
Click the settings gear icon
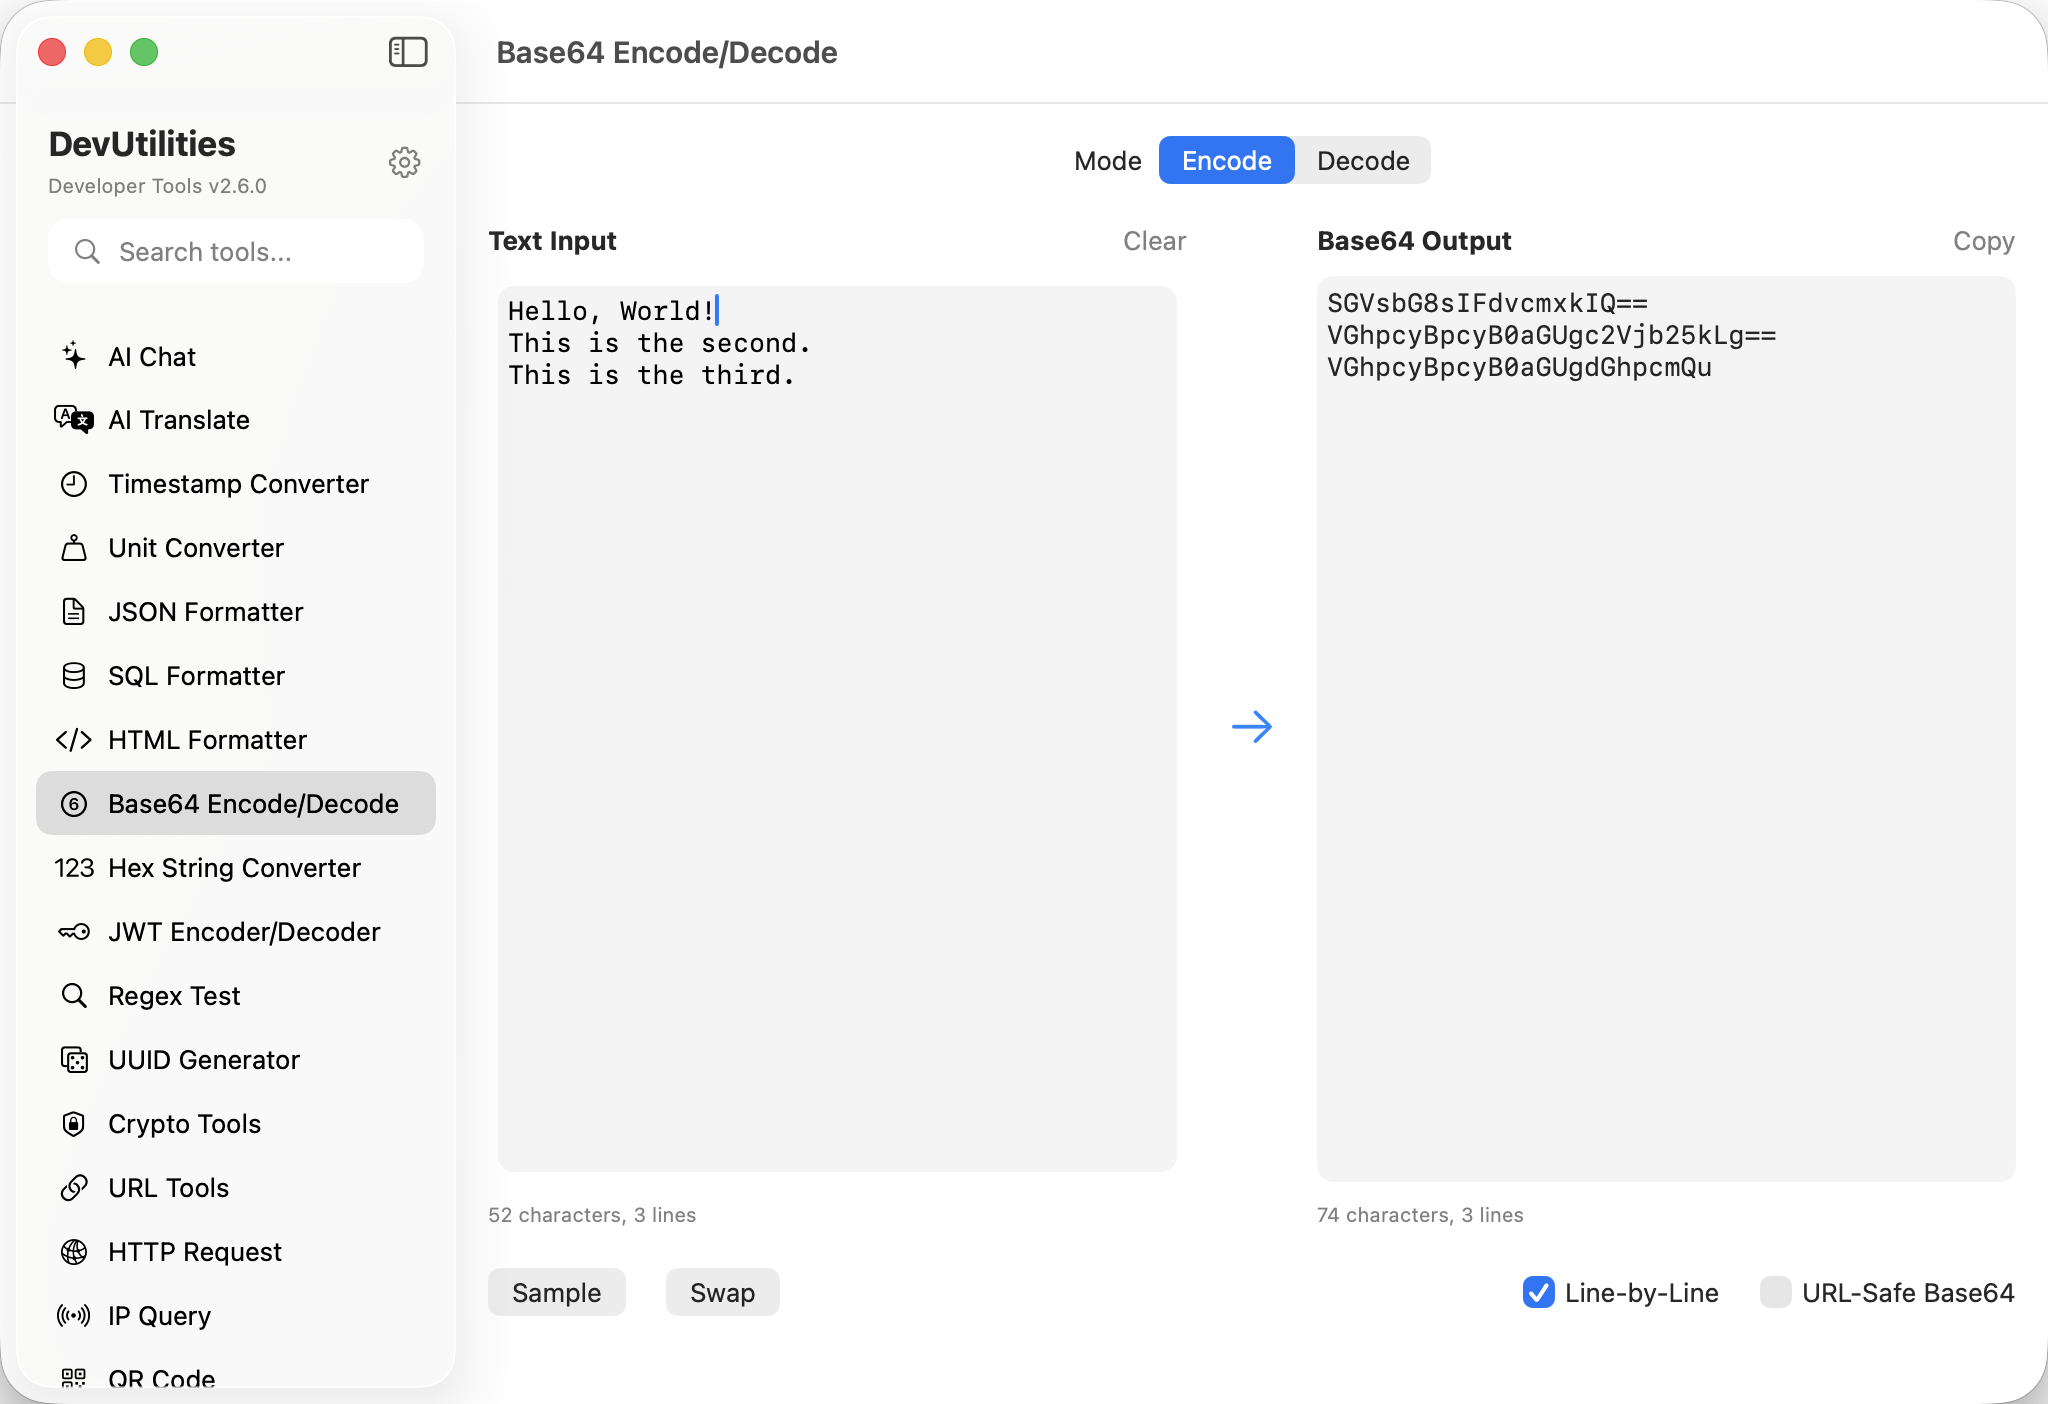coord(405,162)
